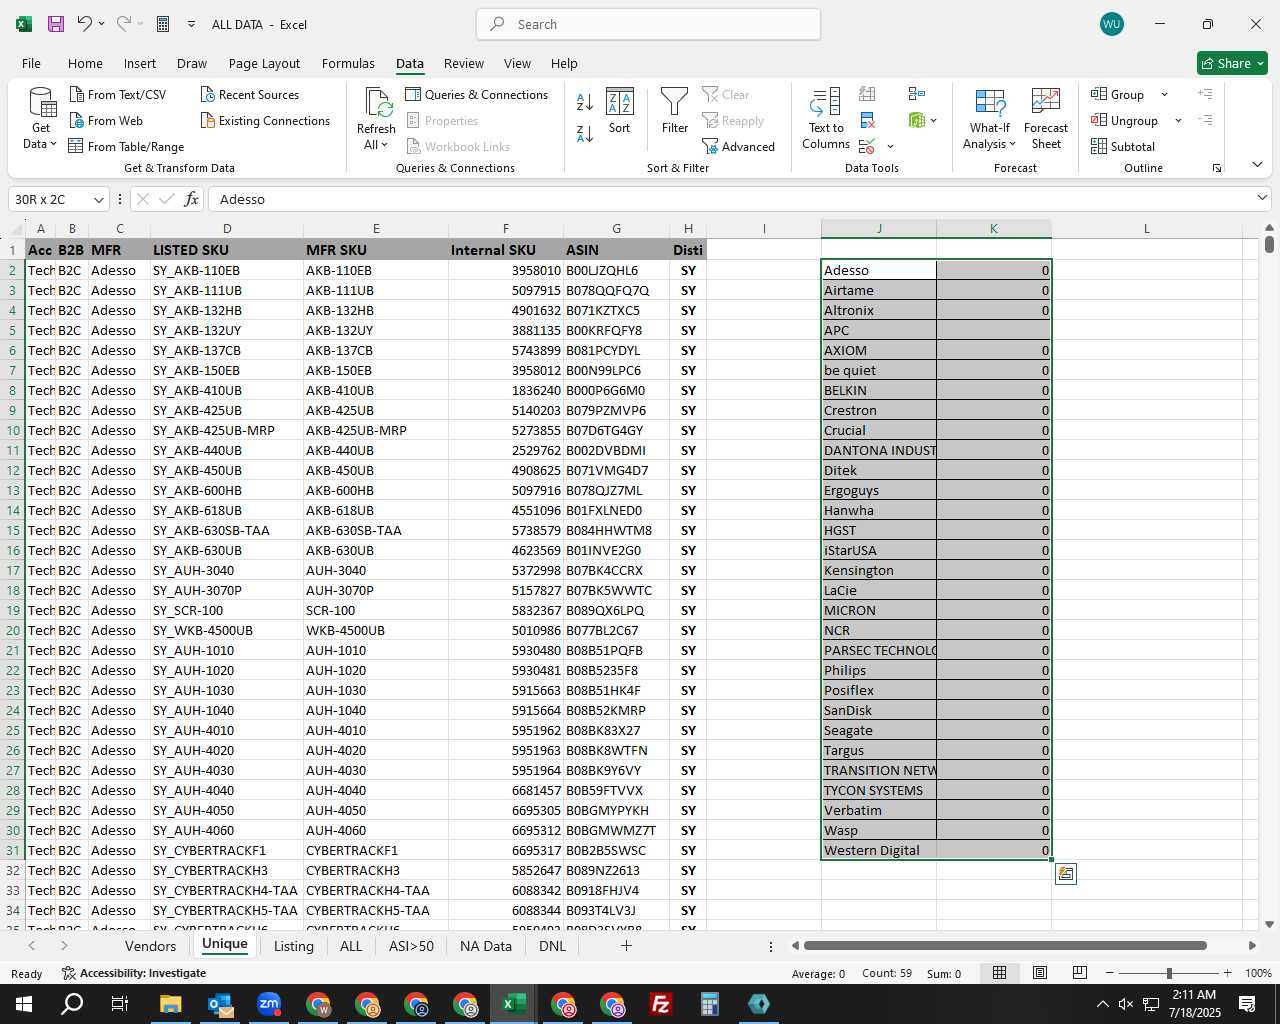
Task: Open the Group dropdown arrow
Action: tap(1164, 95)
